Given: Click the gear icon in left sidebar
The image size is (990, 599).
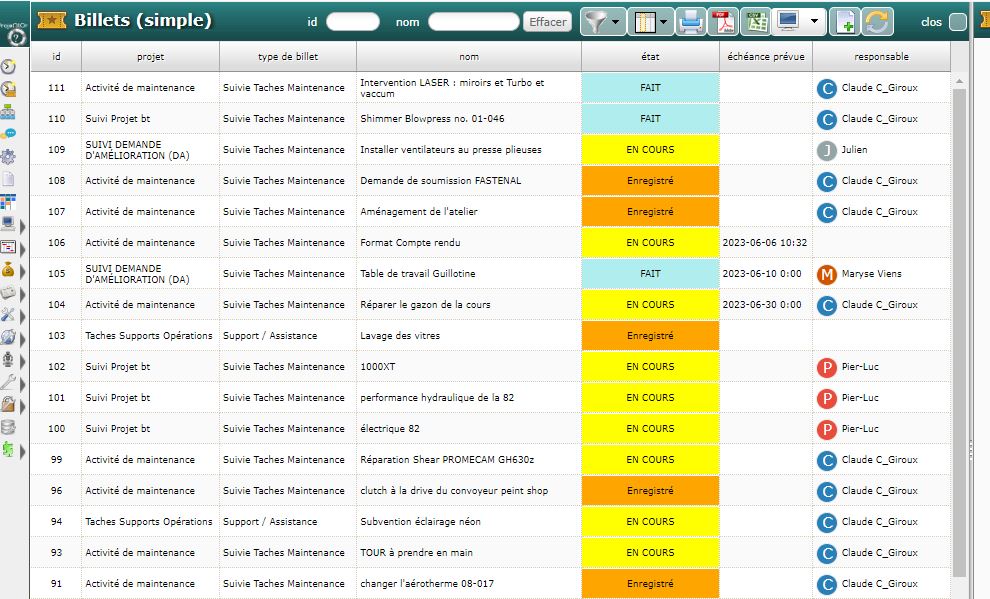Looking at the screenshot, I should point(9,156).
